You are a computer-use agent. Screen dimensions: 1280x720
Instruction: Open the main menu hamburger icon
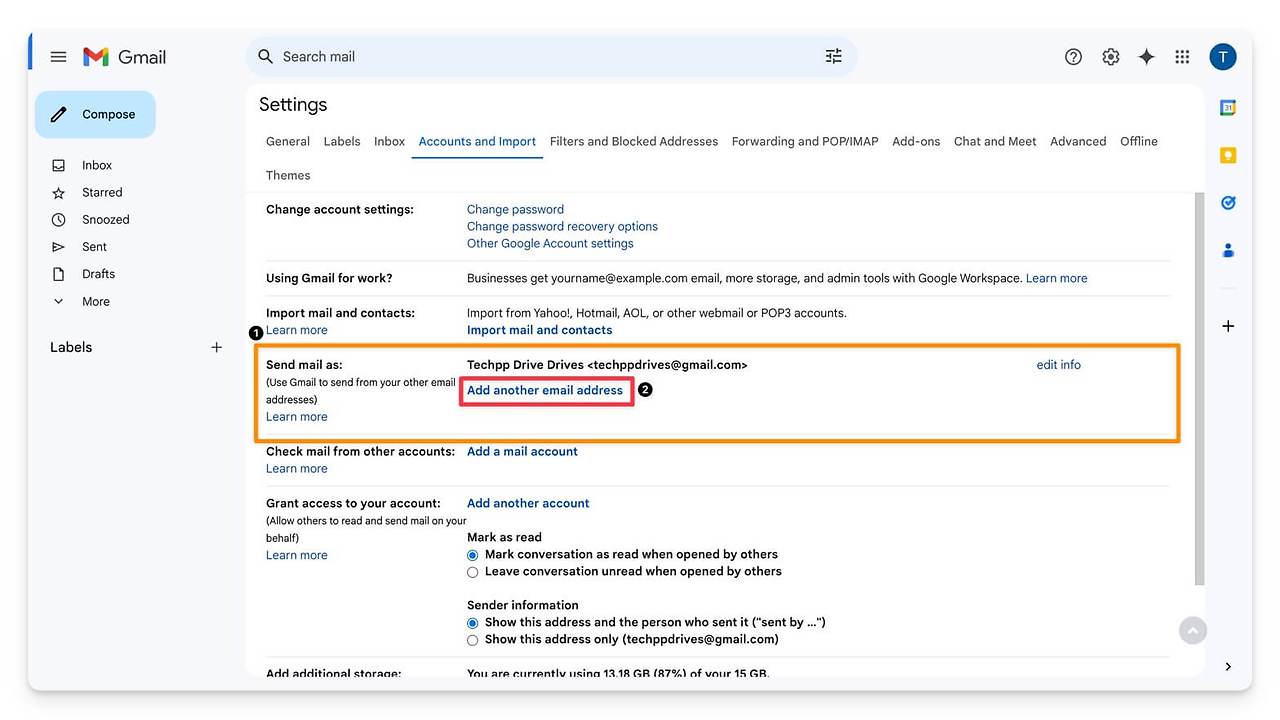pos(59,57)
